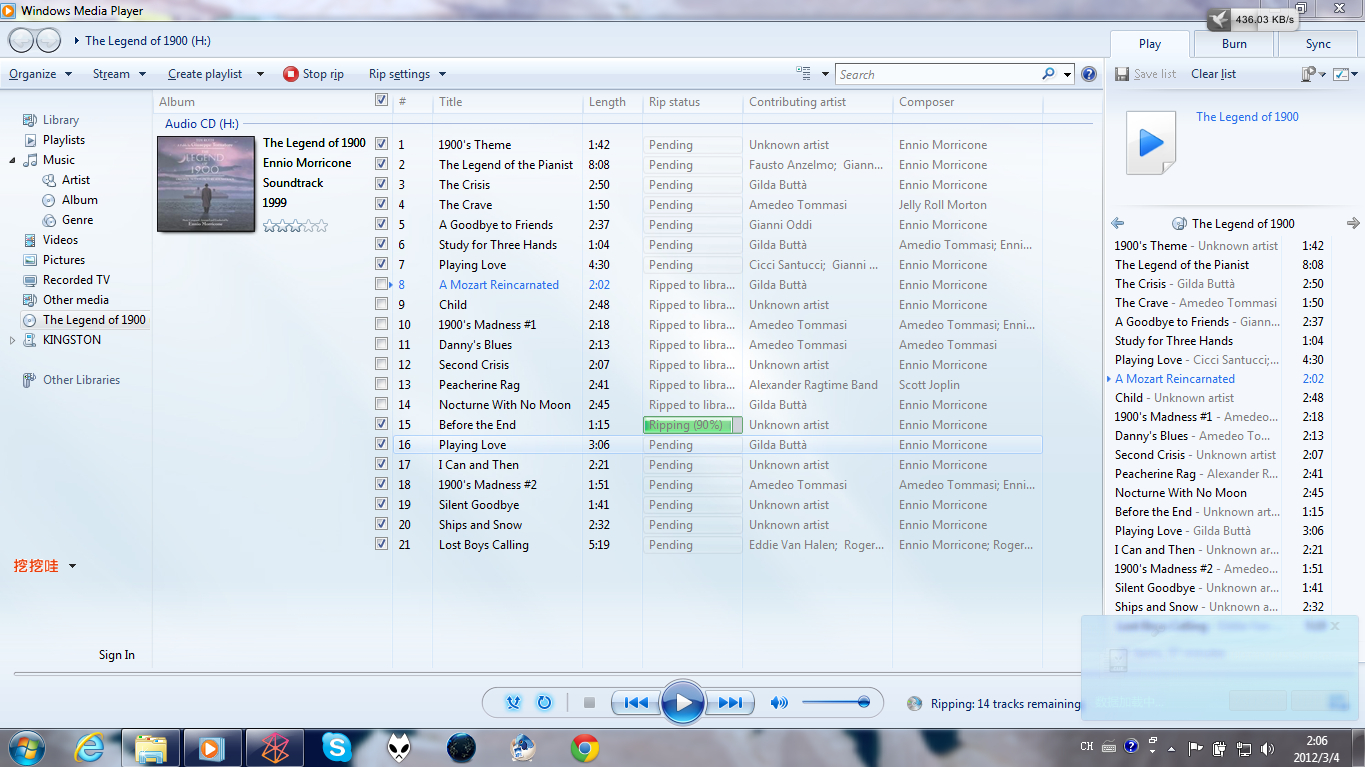This screenshot has width=1365, height=767.
Task: Click the arrow next to Create playlist
Action: (x=260, y=74)
